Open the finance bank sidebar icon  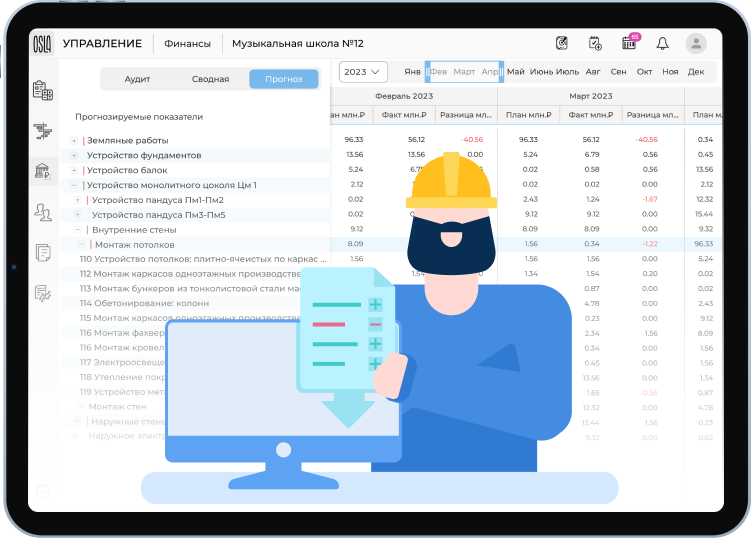(x=42, y=171)
